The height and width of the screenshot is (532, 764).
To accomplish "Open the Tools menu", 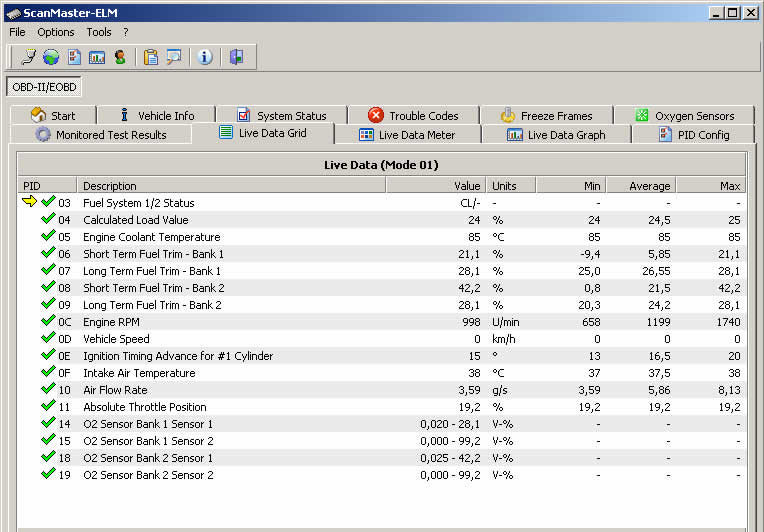I will coord(98,32).
